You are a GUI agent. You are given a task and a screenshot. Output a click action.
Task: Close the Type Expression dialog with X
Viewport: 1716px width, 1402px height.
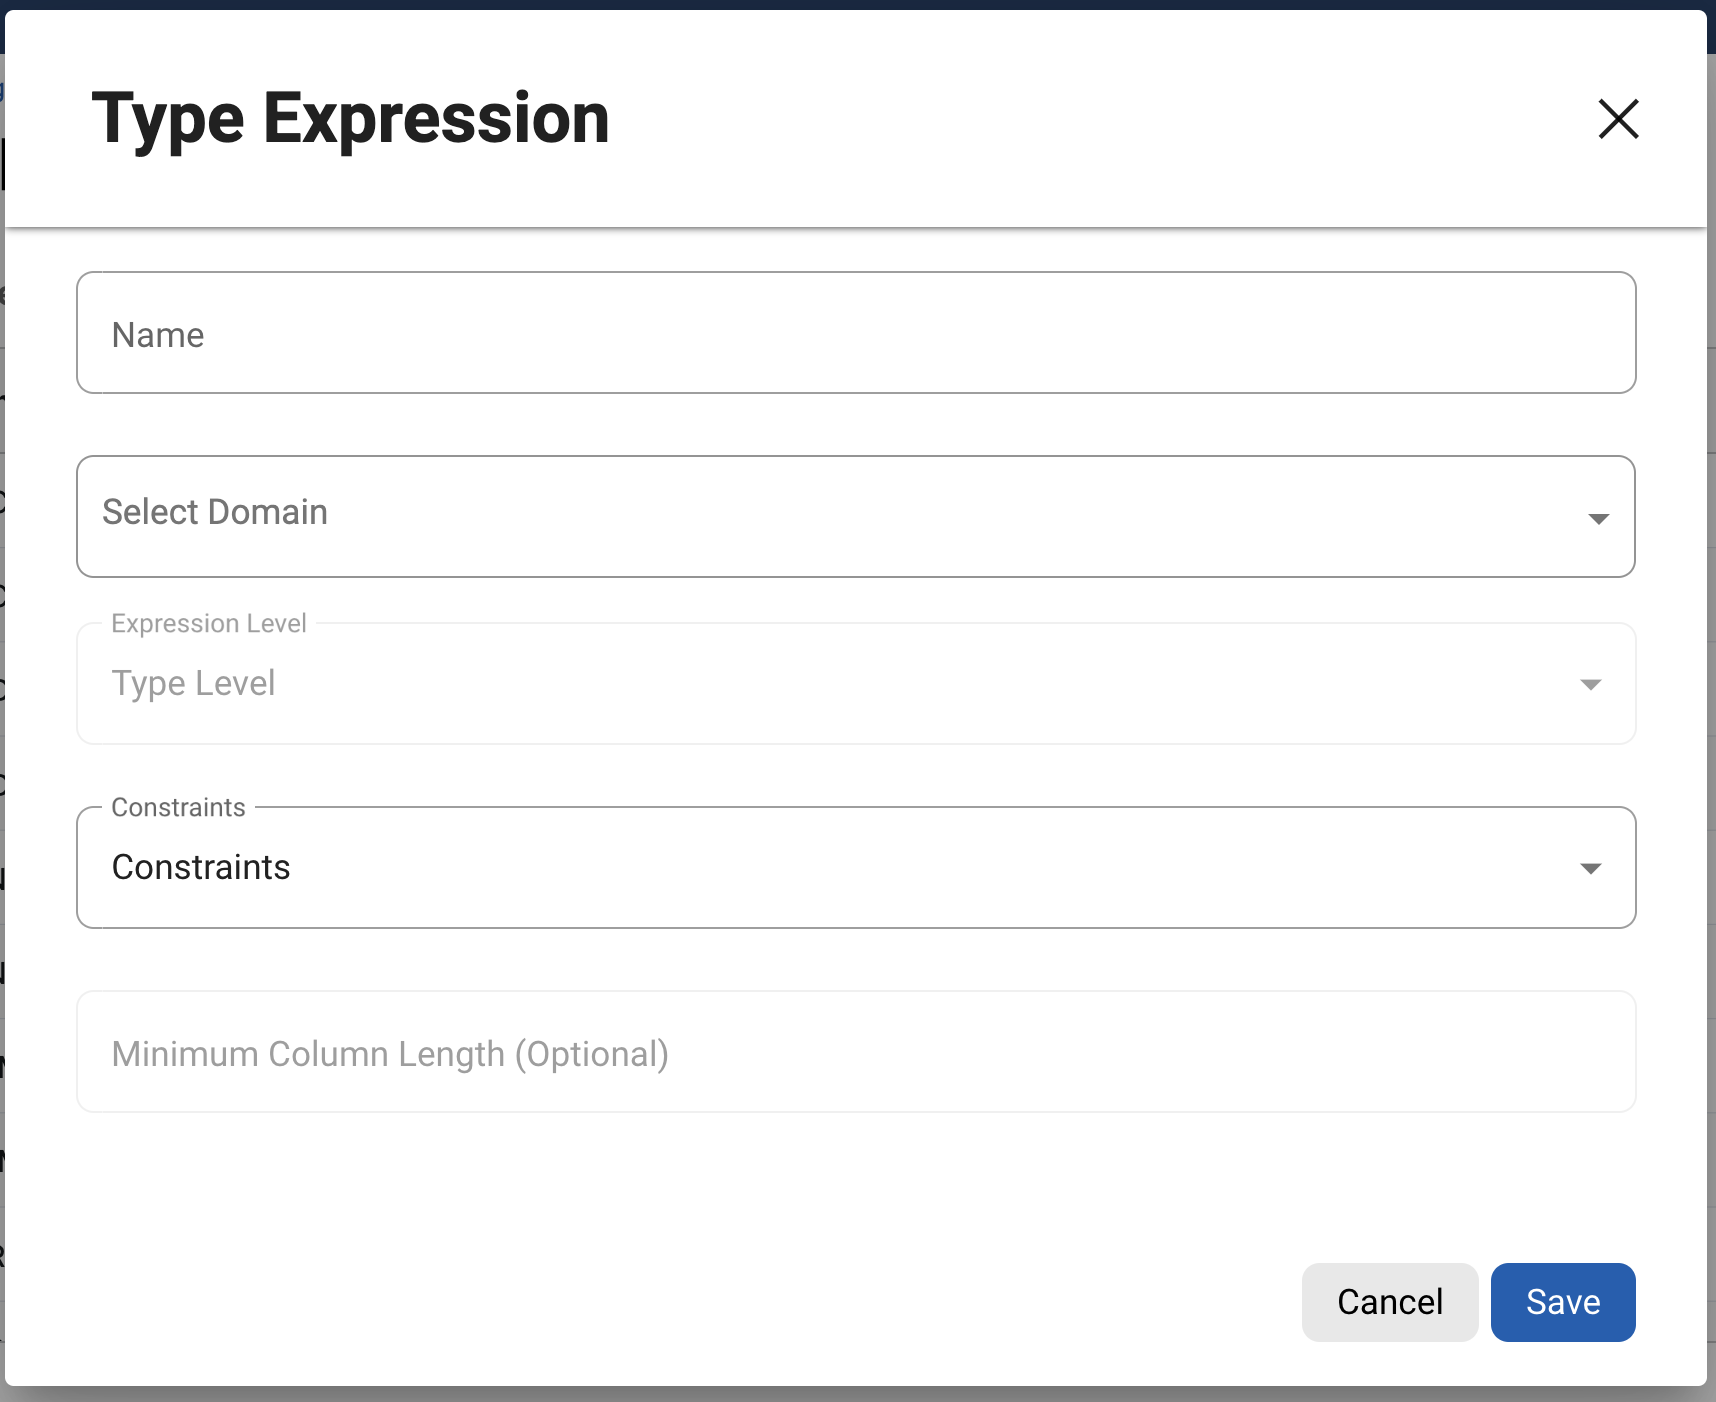click(x=1618, y=119)
